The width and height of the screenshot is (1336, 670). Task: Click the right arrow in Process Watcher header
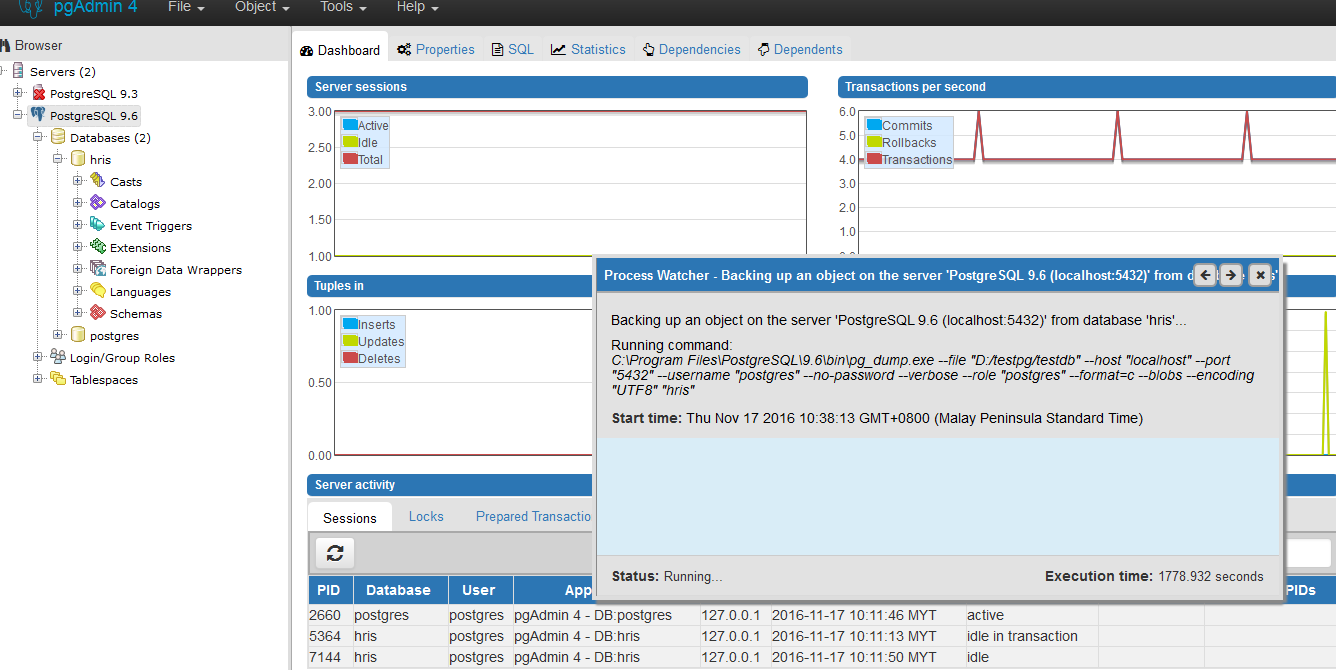pos(1231,274)
